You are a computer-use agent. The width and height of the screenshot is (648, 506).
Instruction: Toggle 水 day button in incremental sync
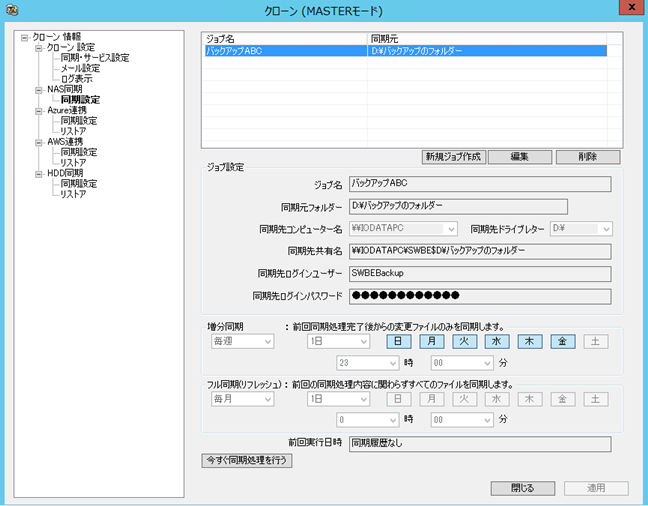point(496,341)
